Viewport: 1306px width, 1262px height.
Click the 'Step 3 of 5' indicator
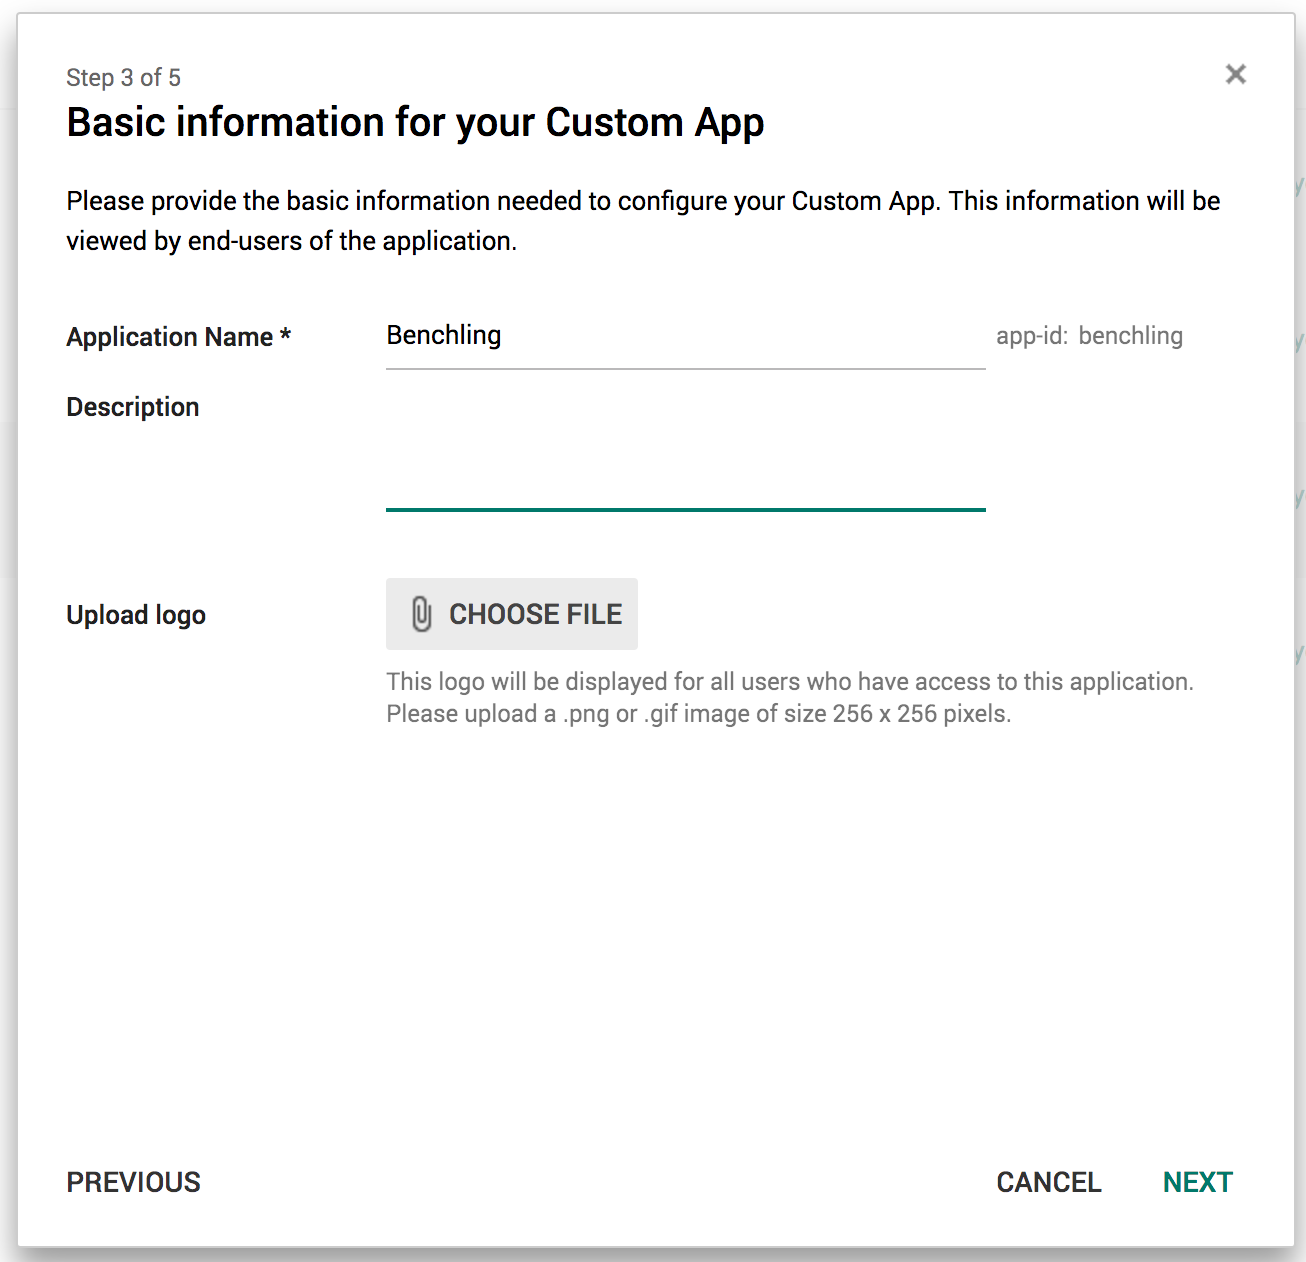point(123,78)
